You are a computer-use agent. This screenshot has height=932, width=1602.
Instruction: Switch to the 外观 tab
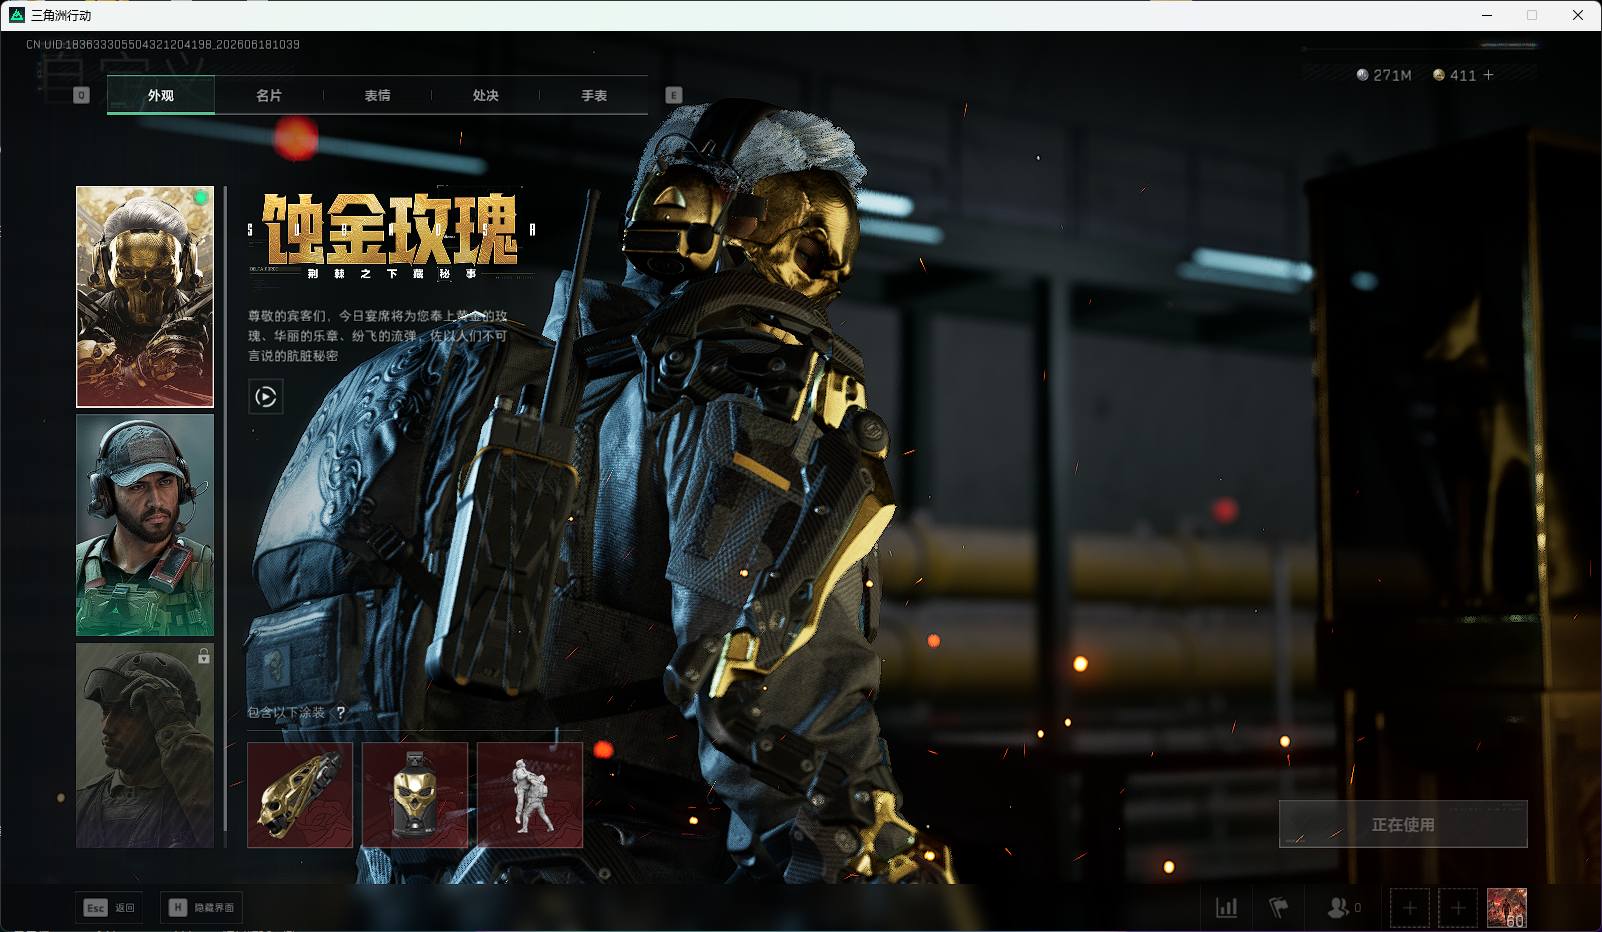pos(161,95)
